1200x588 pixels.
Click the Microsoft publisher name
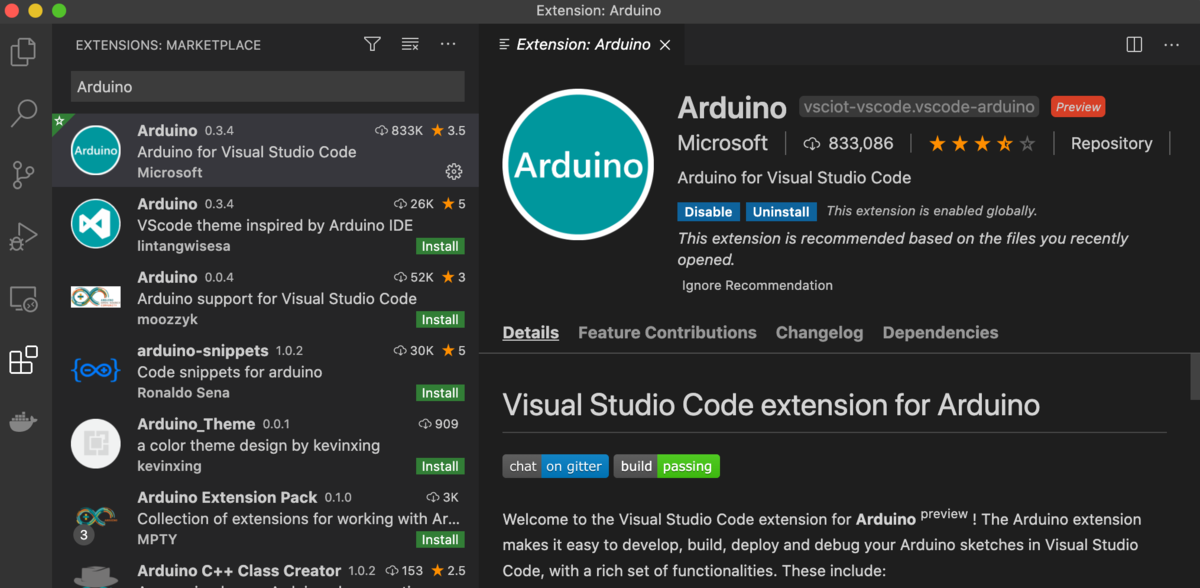[x=723, y=144]
